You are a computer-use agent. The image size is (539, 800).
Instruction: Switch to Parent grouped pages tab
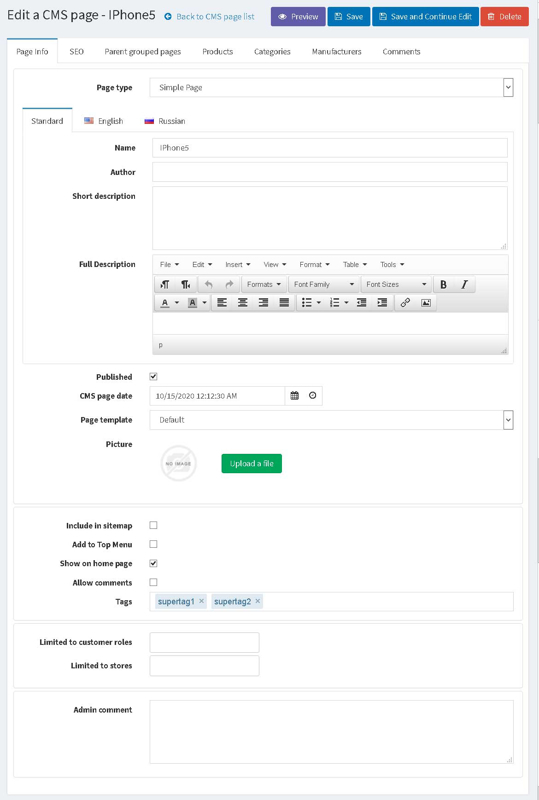143,52
